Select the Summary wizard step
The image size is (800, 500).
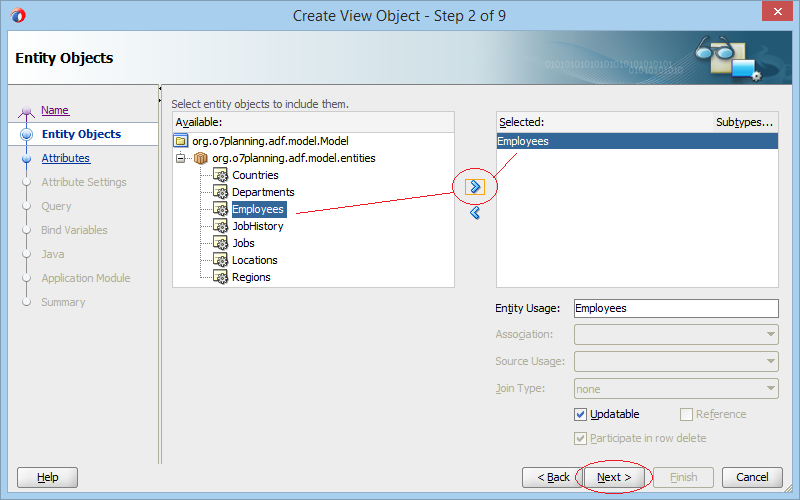[63, 302]
